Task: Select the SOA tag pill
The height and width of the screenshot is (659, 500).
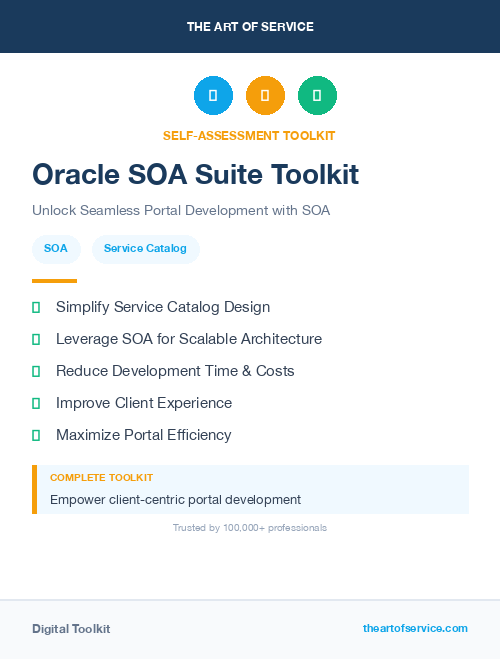Action: click(56, 249)
